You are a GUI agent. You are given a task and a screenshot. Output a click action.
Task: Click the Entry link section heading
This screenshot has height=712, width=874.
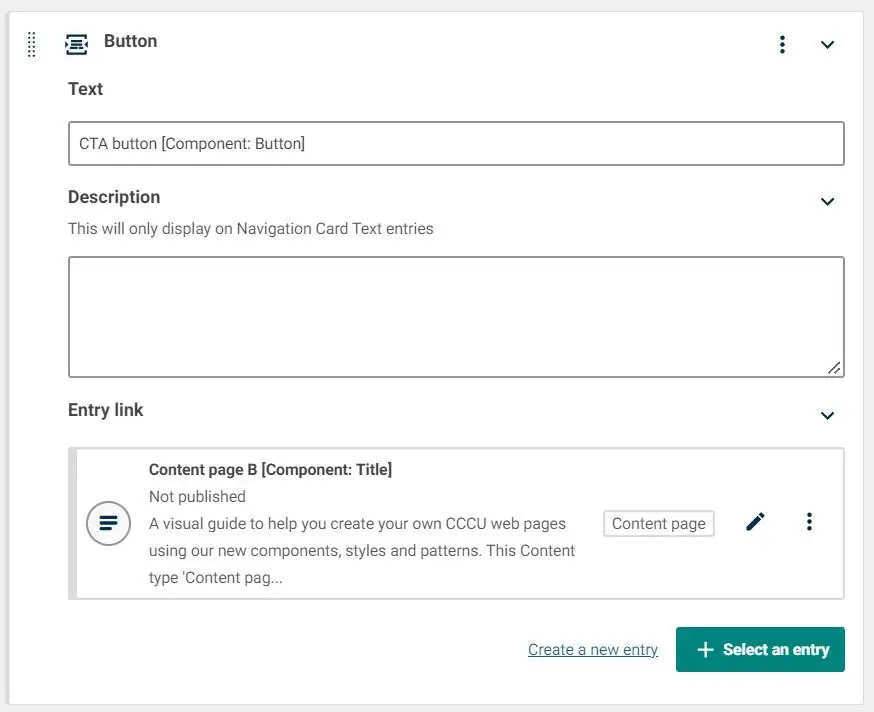coord(105,410)
